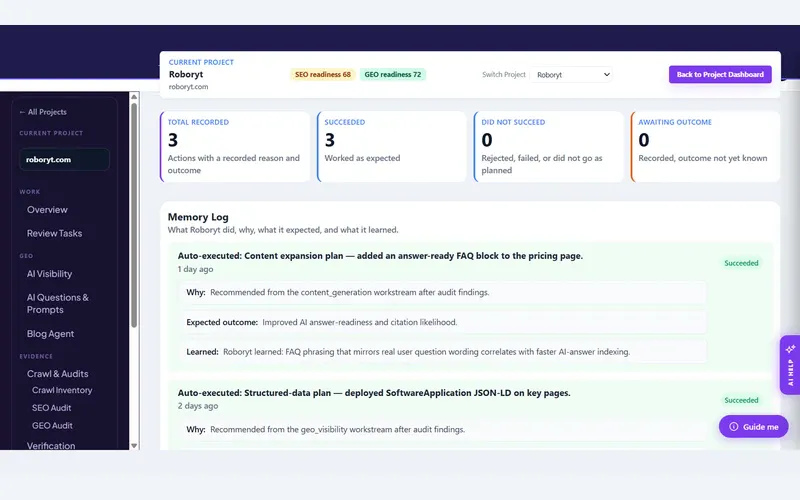Screen dimensions: 800x500
Task: Go back to All Projects
Action: [43, 112]
